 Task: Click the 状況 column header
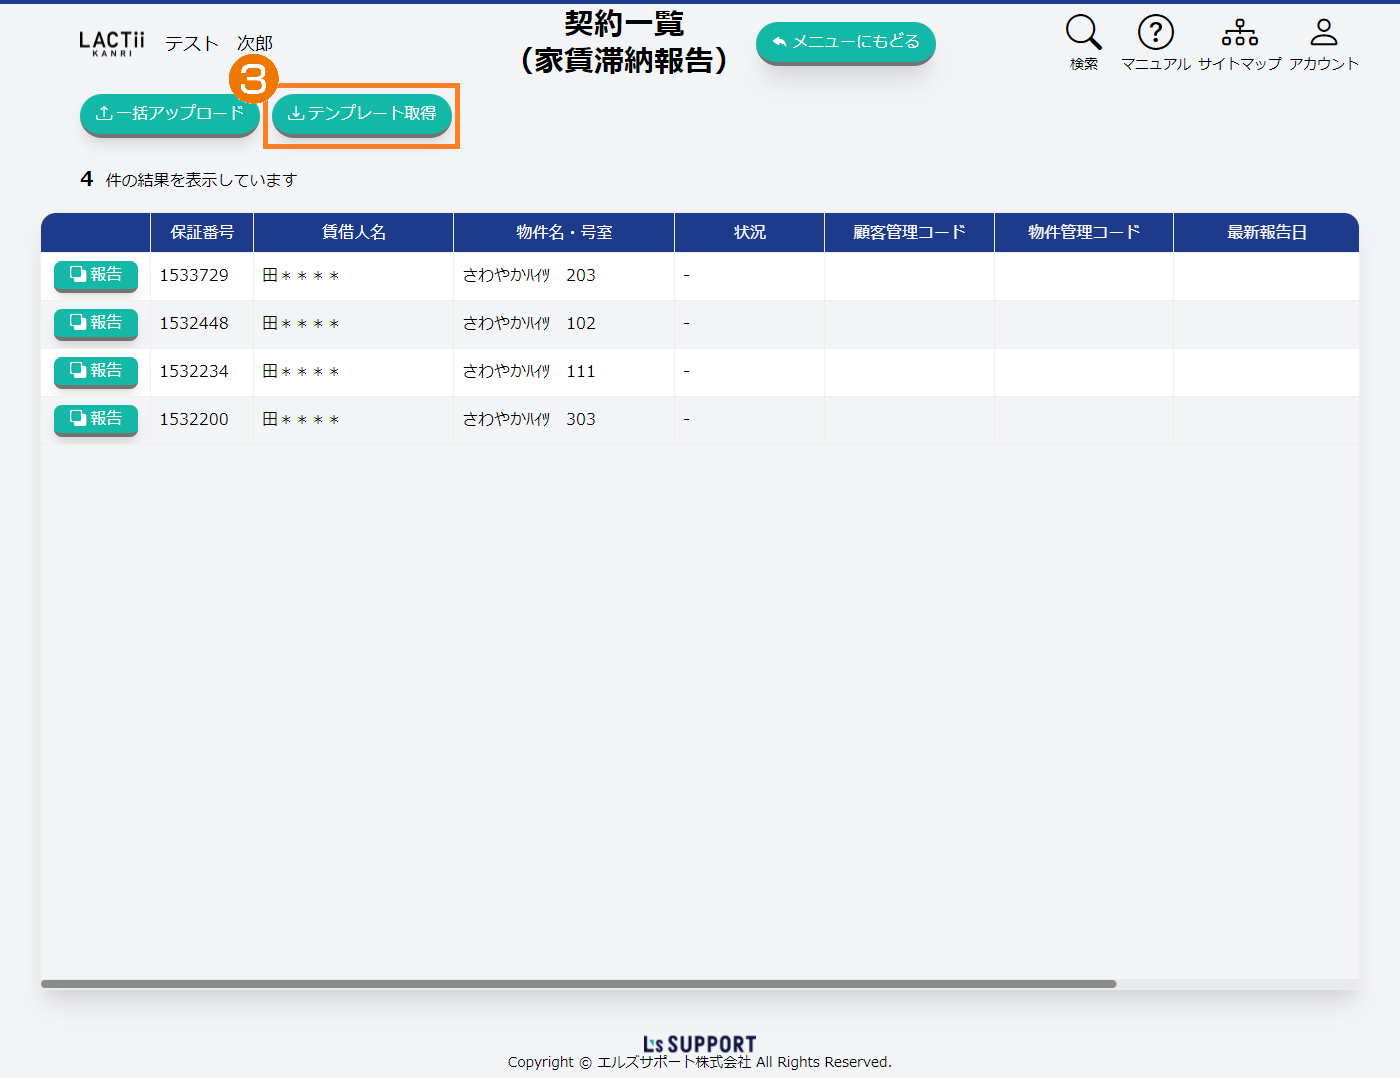(x=749, y=232)
